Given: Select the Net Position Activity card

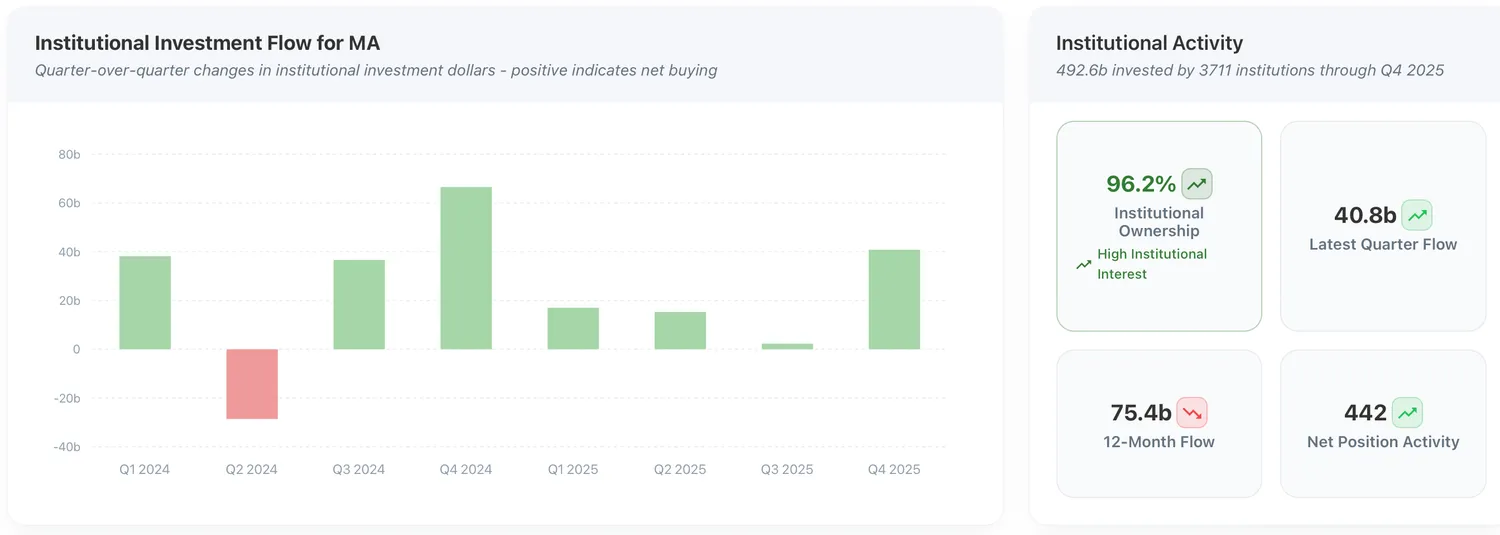Looking at the screenshot, I should [x=1383, y=423].
